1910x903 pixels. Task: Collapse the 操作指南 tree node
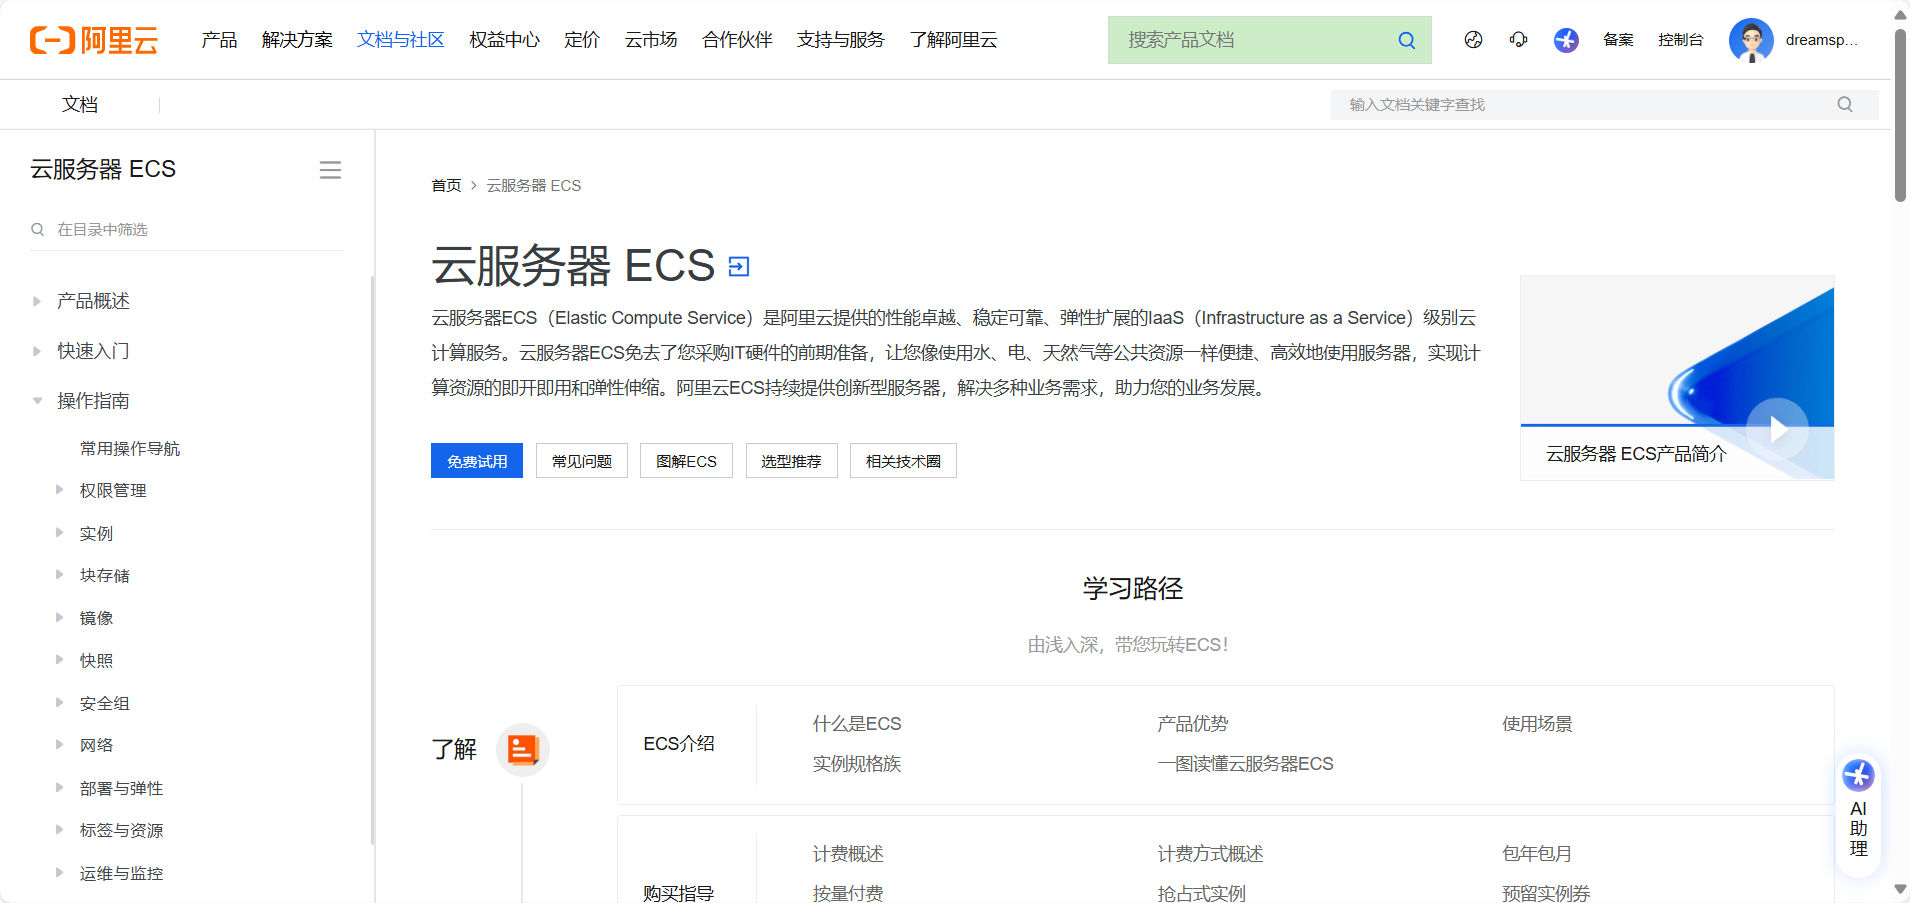37,401
